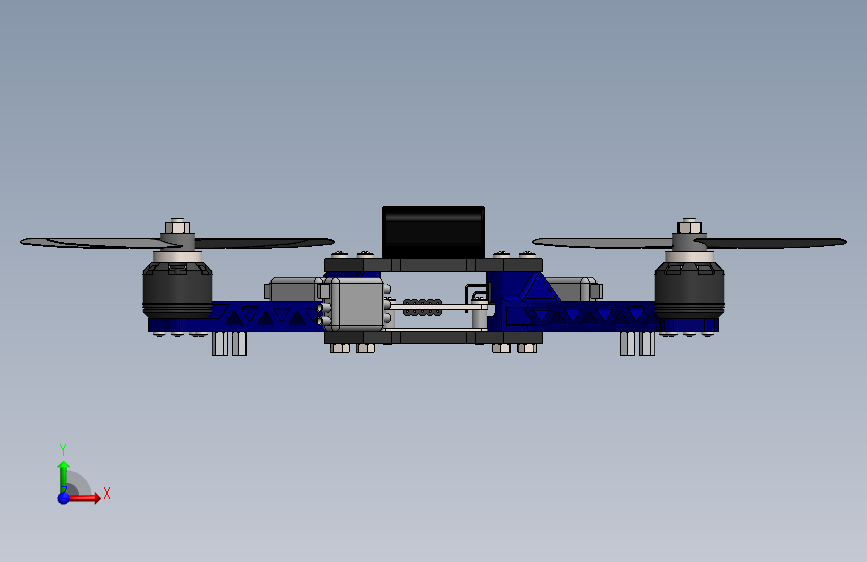Pick the left propeller's far-left blade

pyautogui.click(x=94, y=243)
